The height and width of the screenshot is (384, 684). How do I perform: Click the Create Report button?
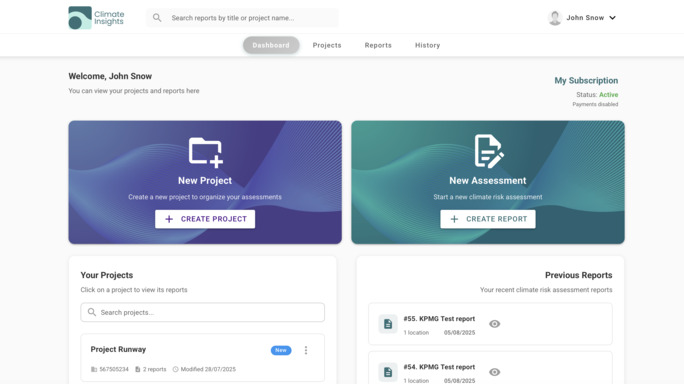pyautogui.click(x=488, y=219)
